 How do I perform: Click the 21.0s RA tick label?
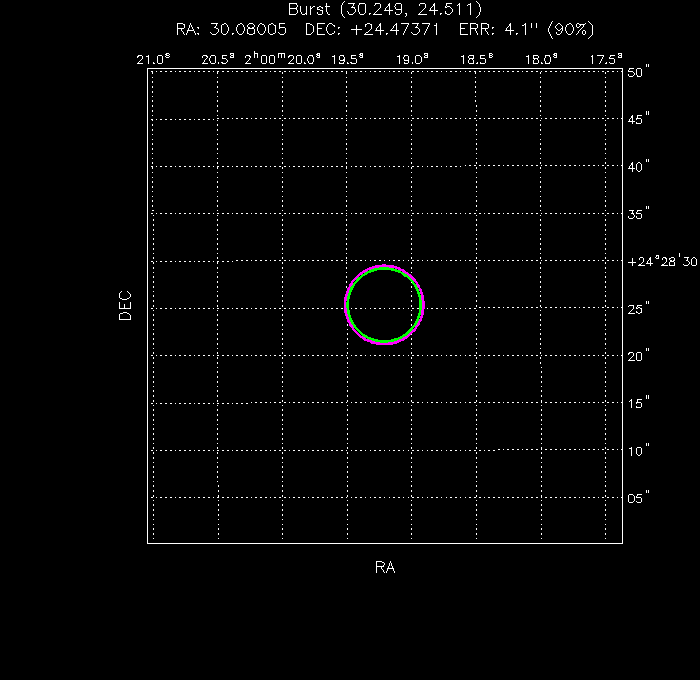tap(153, 59)
